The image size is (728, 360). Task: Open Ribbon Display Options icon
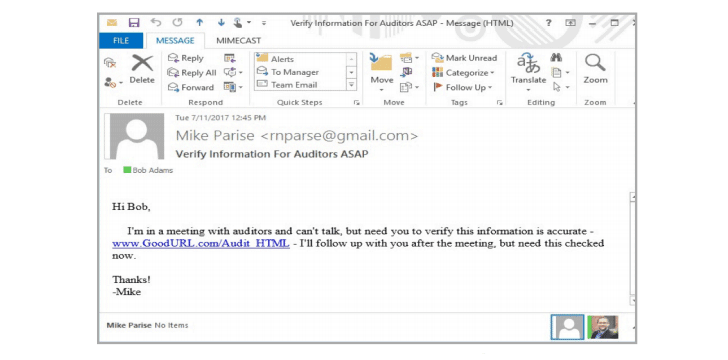pos(570,22)
